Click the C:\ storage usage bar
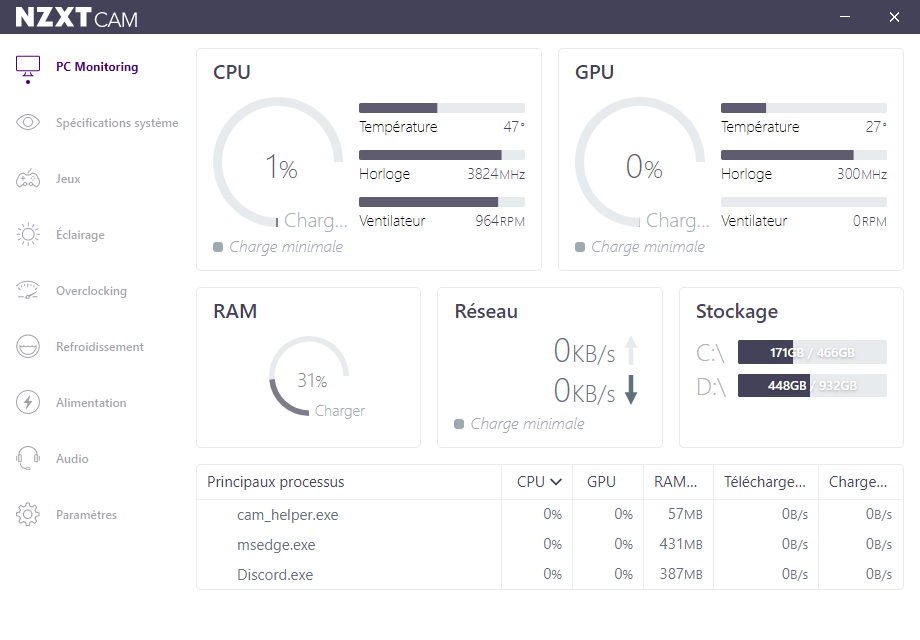 [811, 352]
